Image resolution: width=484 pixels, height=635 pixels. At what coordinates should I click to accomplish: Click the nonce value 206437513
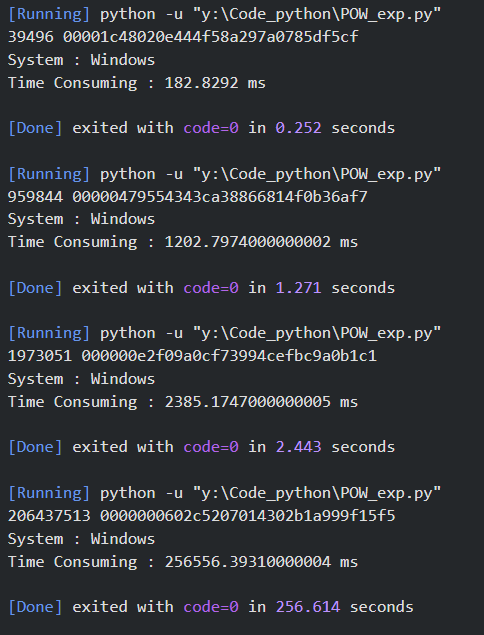[49, 516]
